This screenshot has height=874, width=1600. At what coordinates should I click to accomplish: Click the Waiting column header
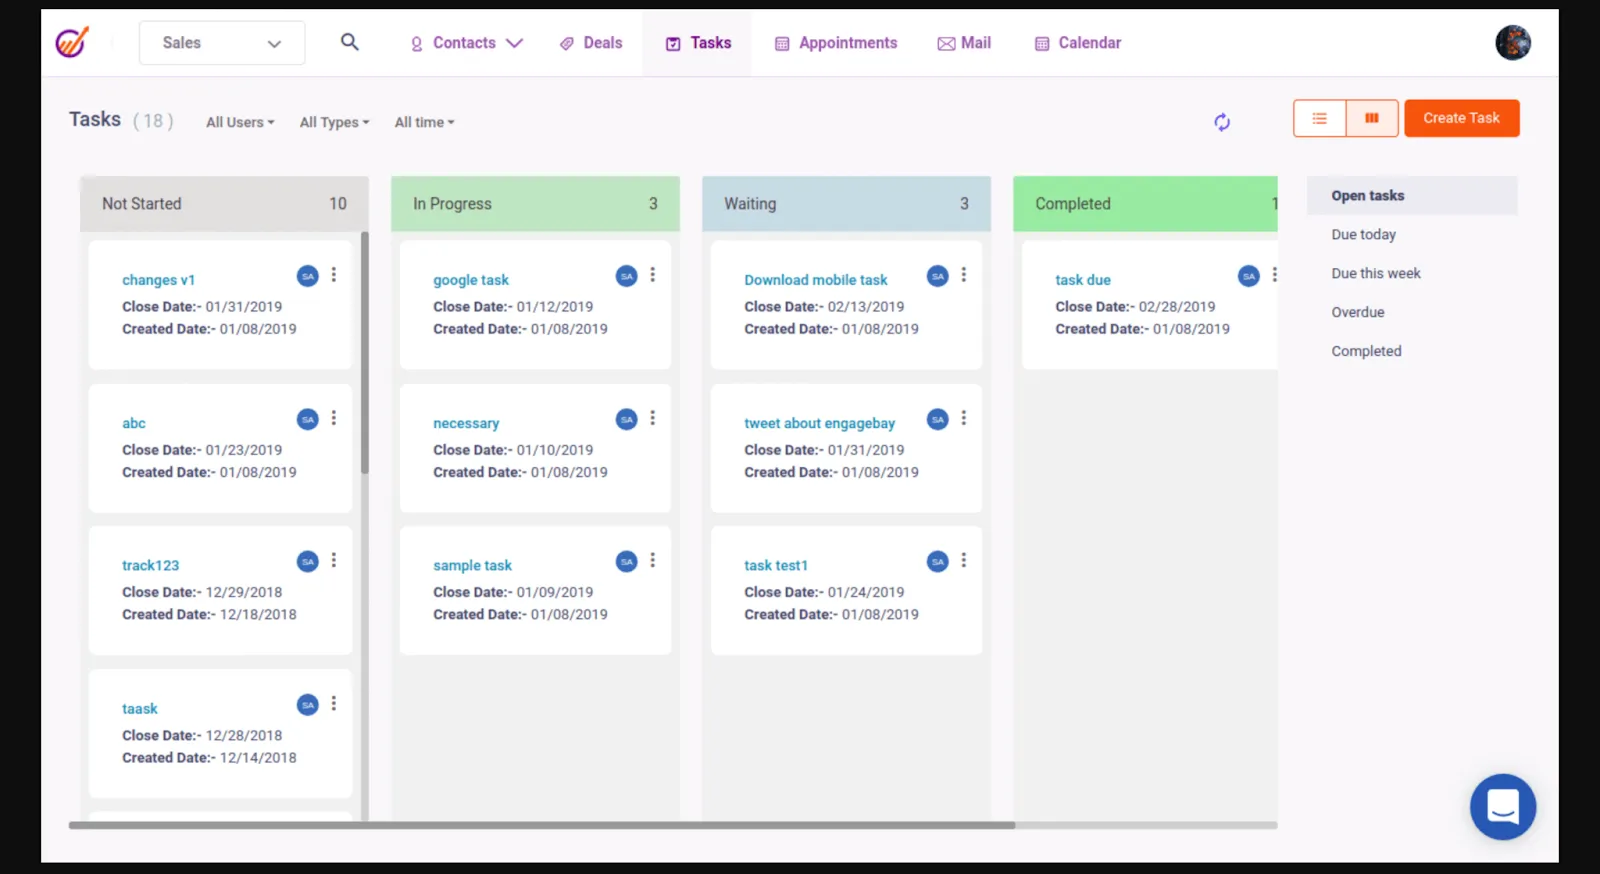846,204
